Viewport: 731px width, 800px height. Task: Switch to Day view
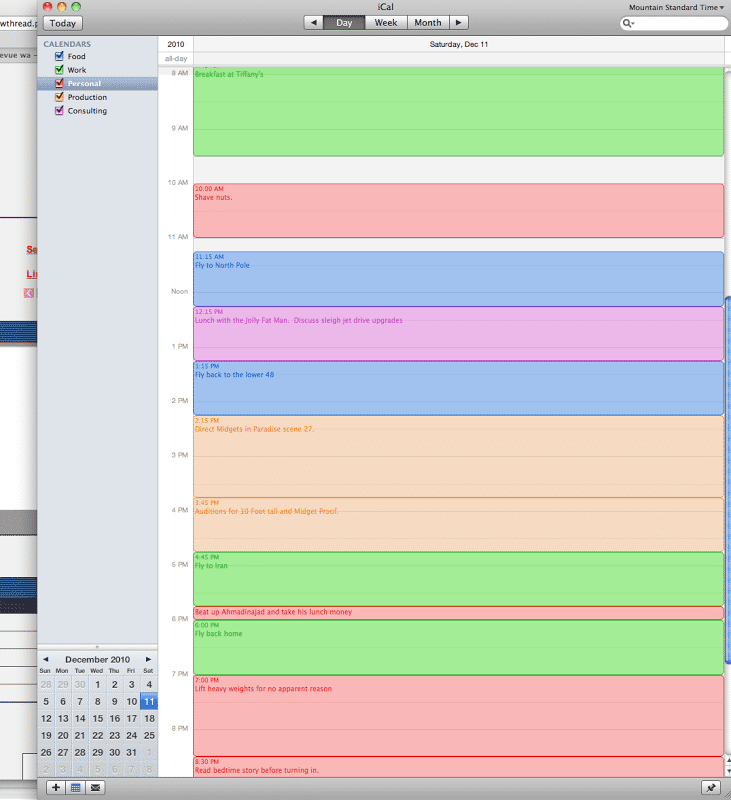(x=344, y=22)
